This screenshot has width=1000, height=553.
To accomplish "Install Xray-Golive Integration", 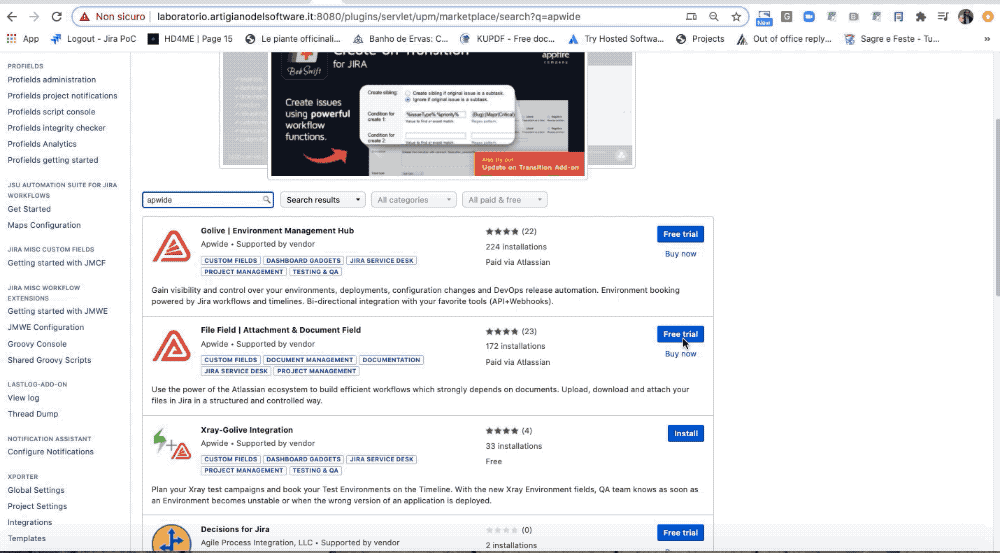I will 686,434.
